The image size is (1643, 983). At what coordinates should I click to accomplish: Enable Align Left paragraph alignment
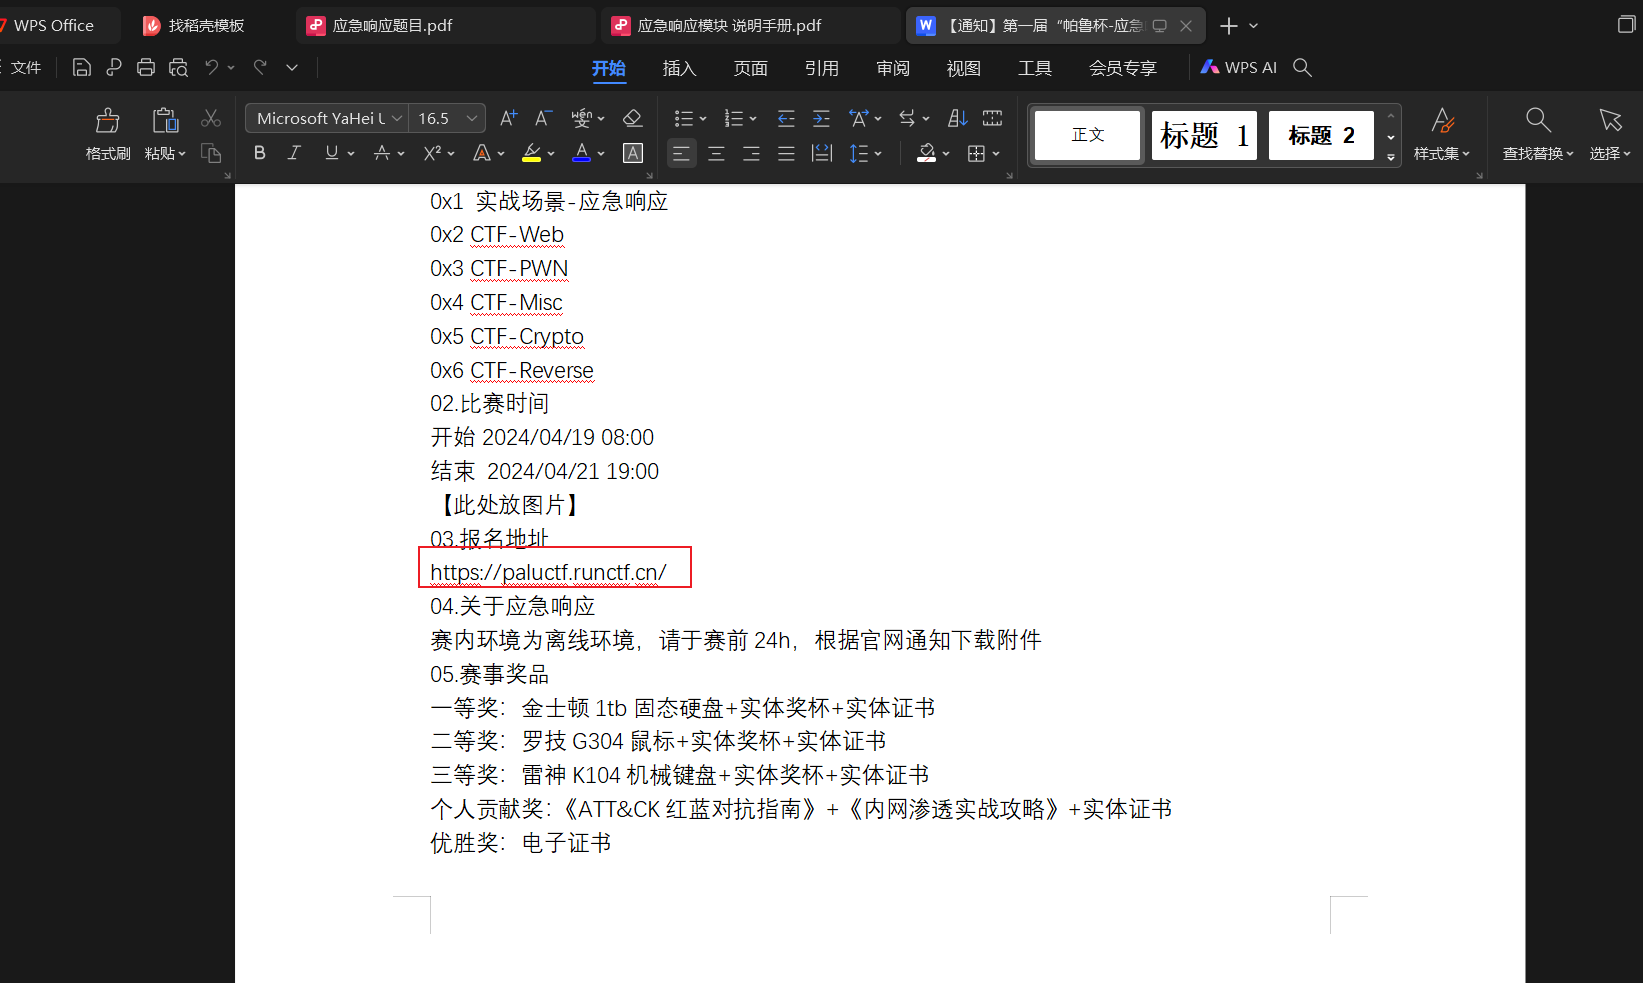pyautogui.click(x=681, y=153)
